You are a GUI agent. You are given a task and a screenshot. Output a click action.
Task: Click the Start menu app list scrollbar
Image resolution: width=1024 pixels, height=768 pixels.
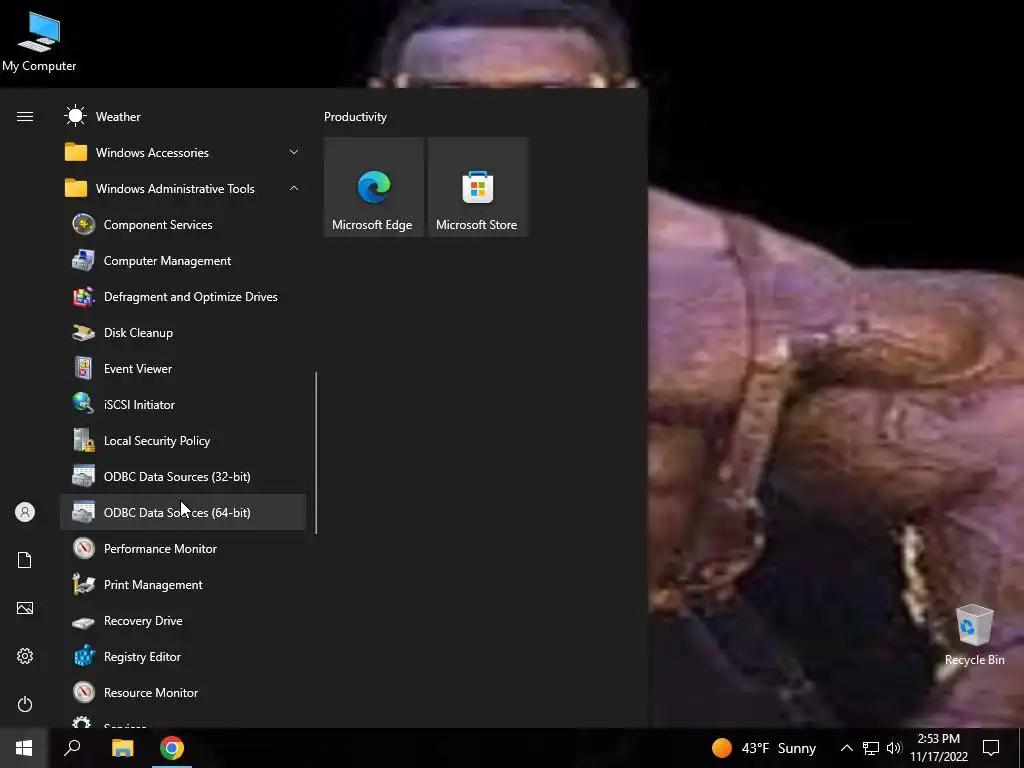[x=316, y=453]
